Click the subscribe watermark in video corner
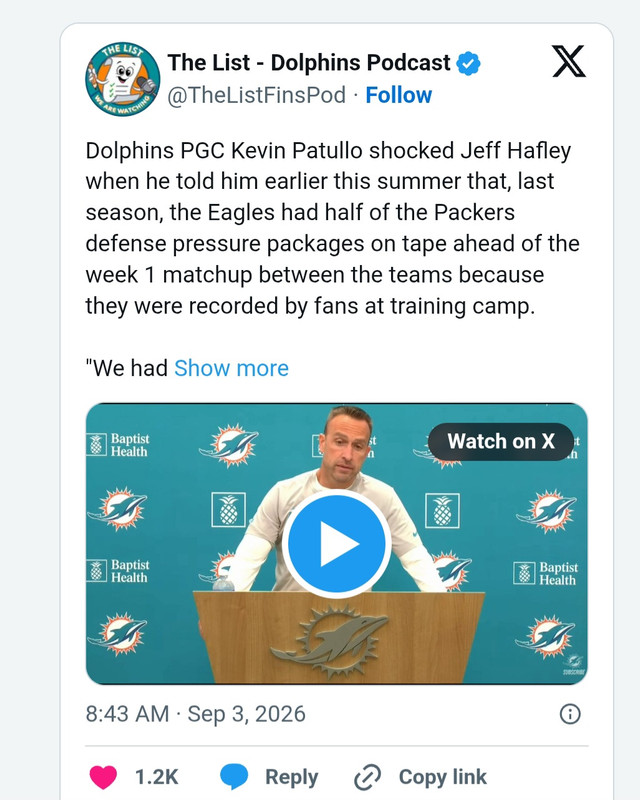640x800 pixels. [574, 664]
